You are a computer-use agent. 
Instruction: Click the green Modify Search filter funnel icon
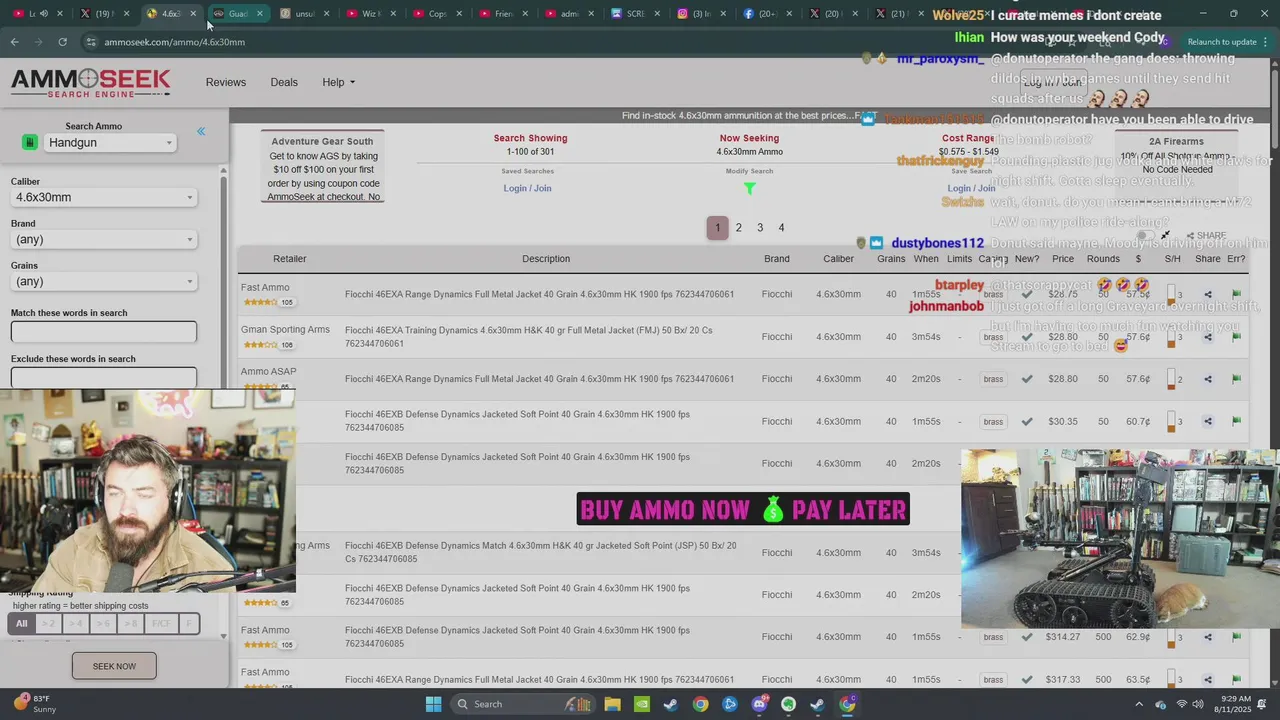coord(749,188)
